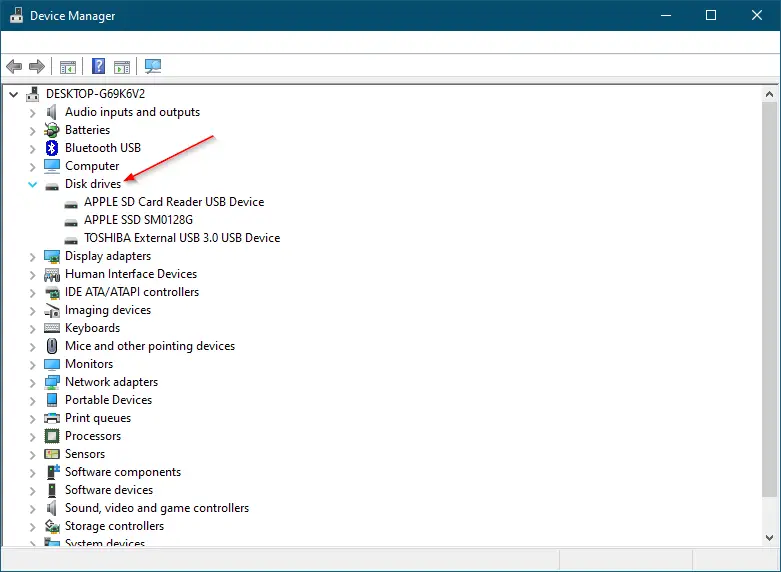Select Sound, video and game controllers
Viewport: 781px width, 572px height.
157,508
